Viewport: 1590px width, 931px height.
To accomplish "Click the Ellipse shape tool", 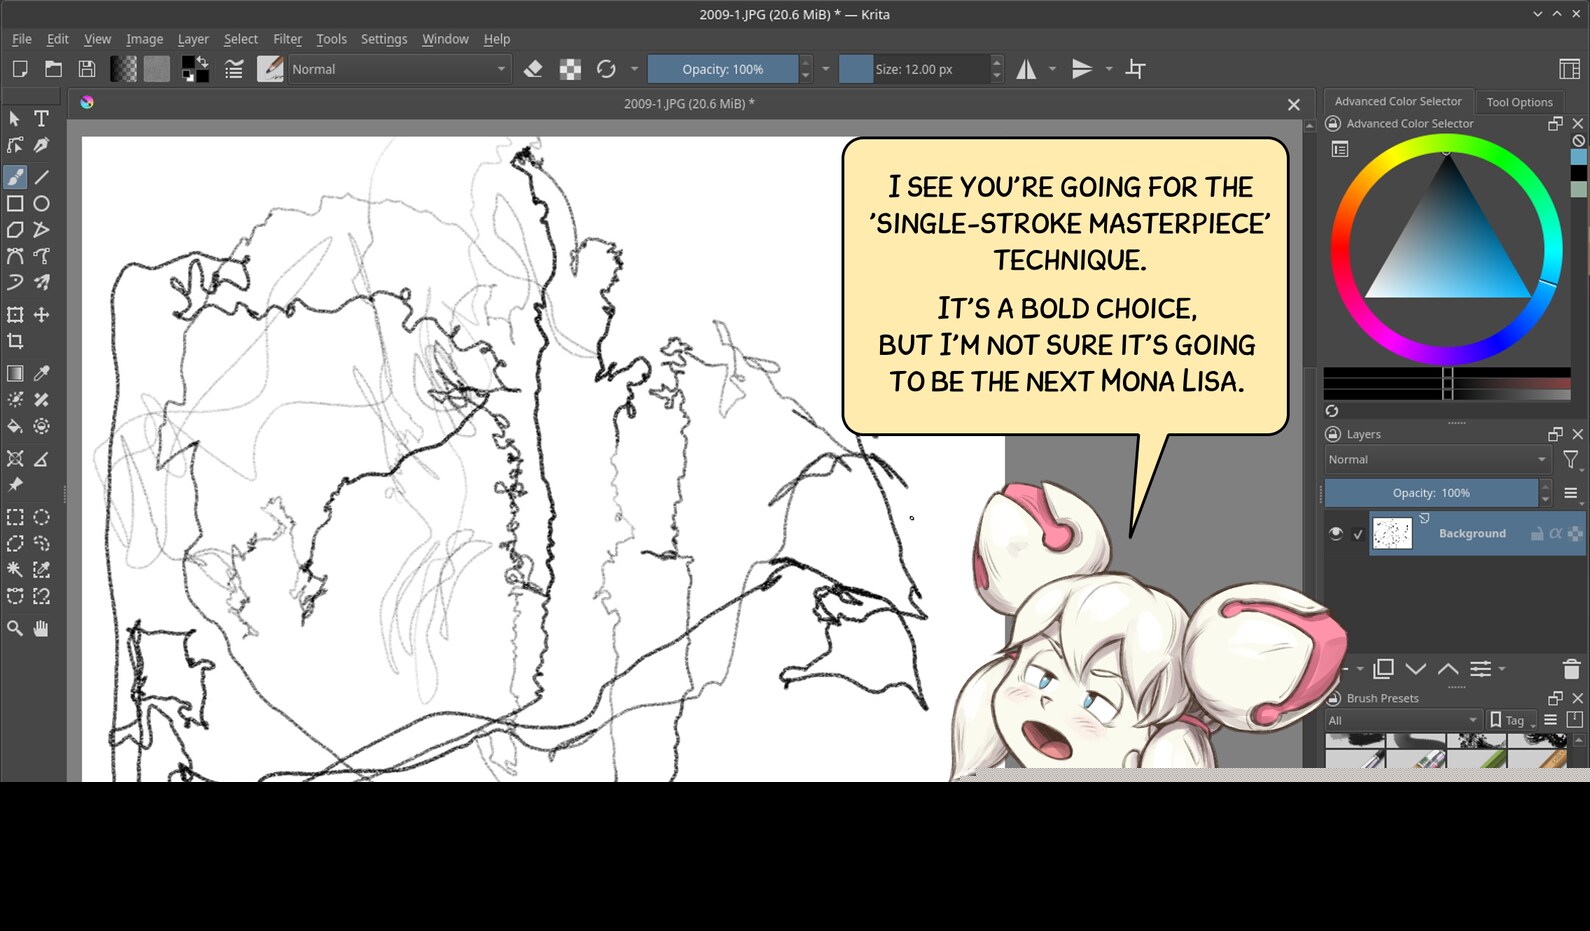I will [41, 203].
